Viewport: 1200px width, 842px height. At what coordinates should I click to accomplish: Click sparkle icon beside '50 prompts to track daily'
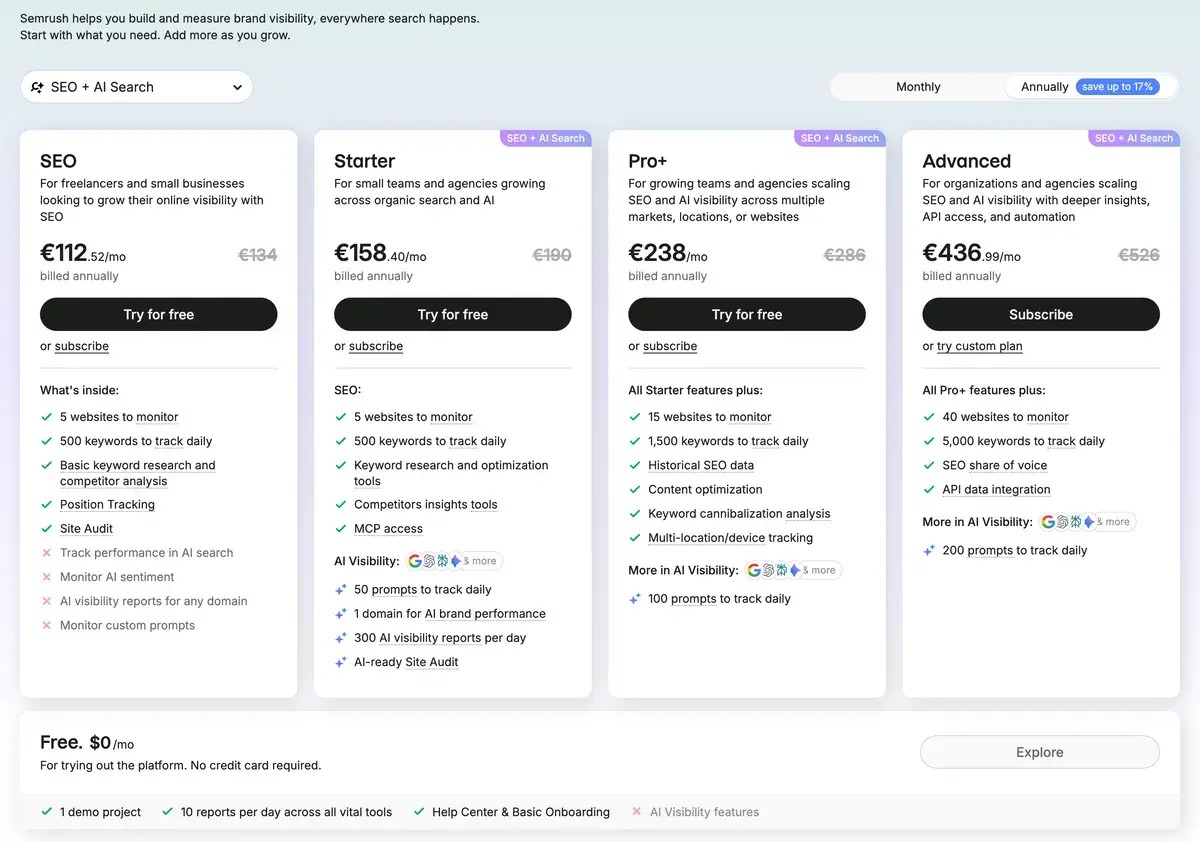[341, 590]
